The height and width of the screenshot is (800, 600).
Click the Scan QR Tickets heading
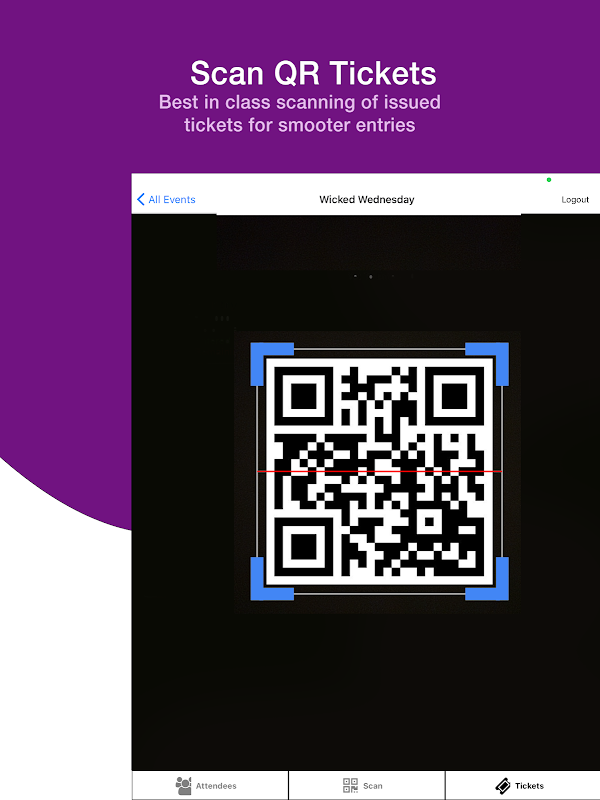(x=313, y=73)
